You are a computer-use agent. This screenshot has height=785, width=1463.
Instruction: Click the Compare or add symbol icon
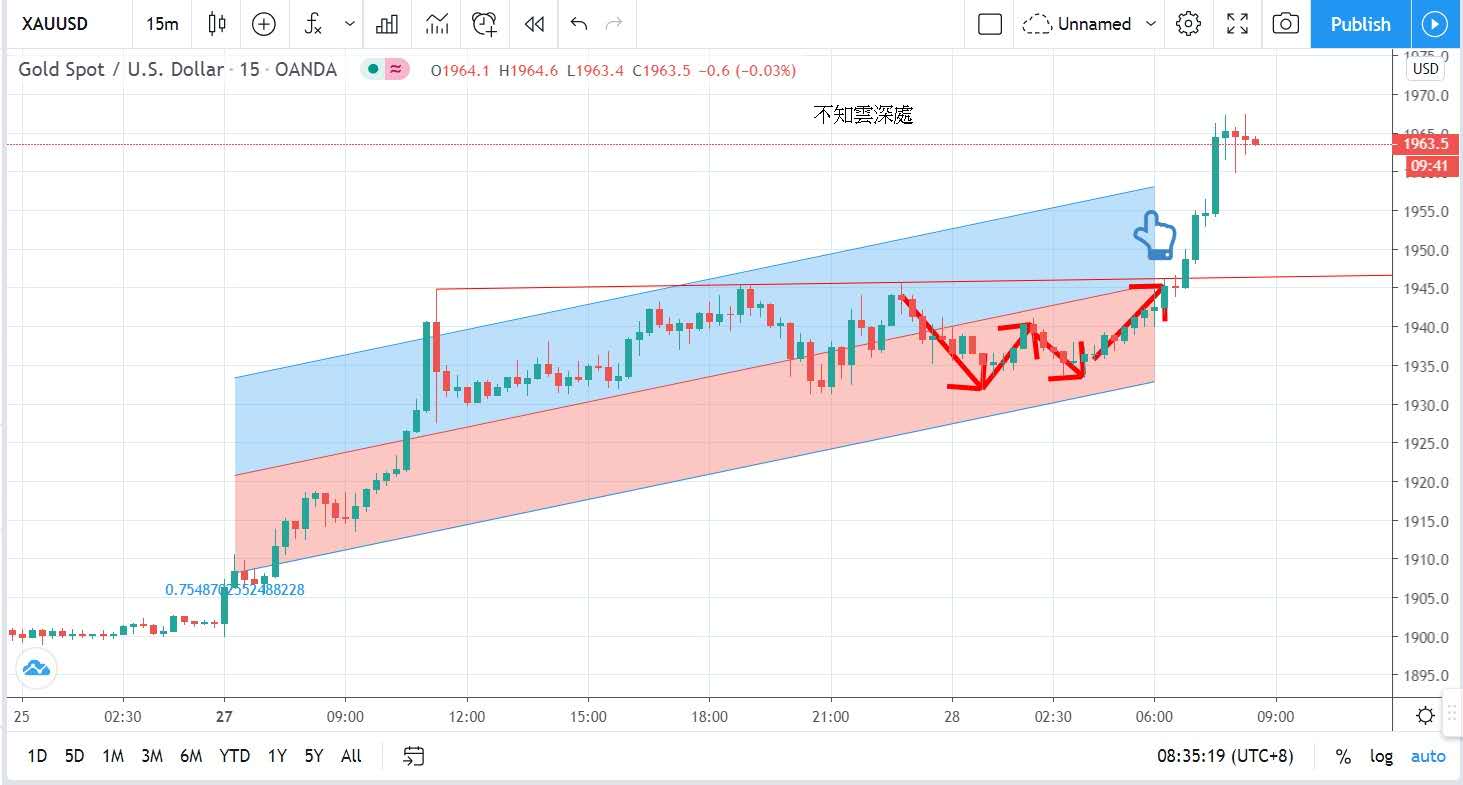[264, 24]
